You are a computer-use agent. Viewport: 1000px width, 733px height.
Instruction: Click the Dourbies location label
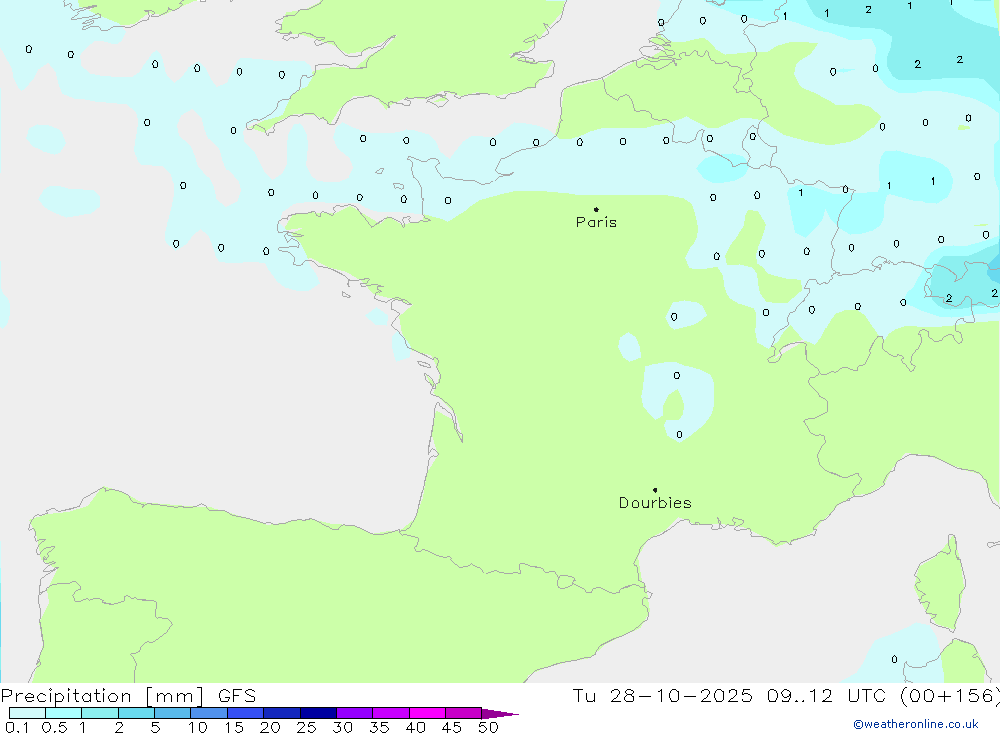pyautogui.click(x=655, y=503)
